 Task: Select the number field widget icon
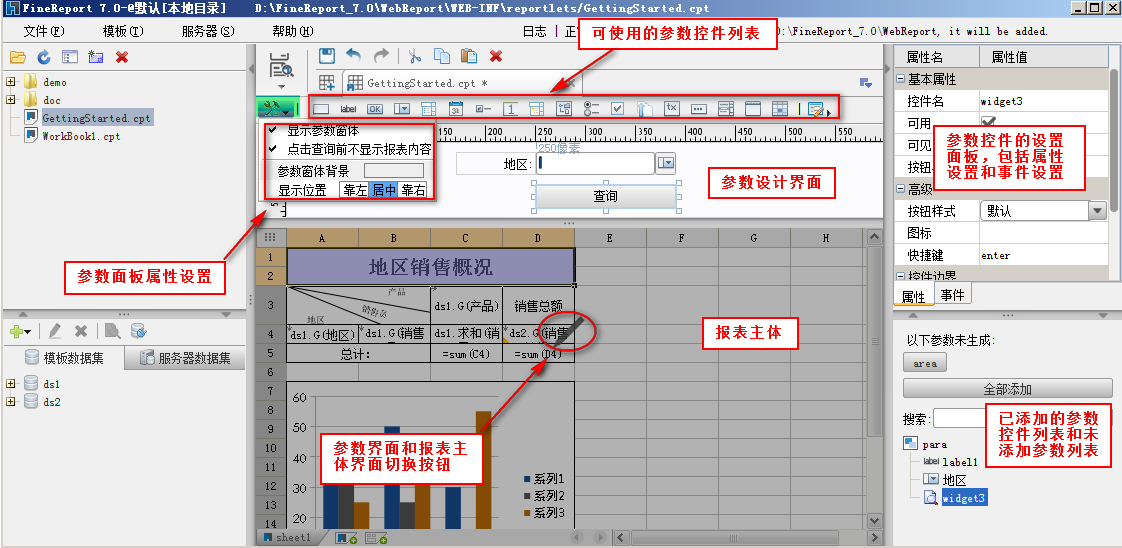coord(509,109)
